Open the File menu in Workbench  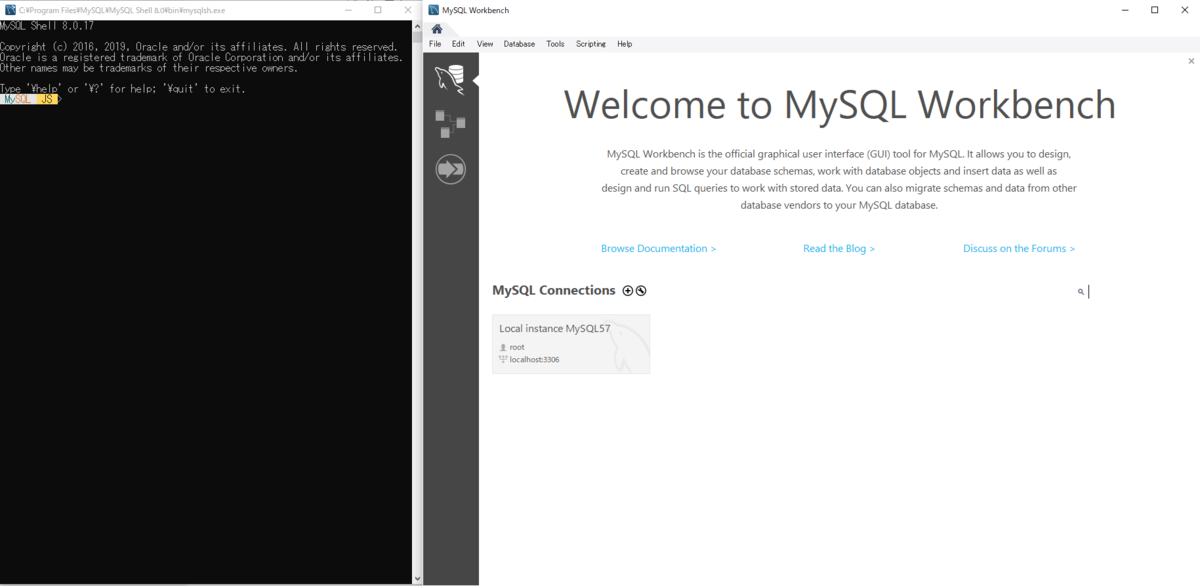[435, 44]
